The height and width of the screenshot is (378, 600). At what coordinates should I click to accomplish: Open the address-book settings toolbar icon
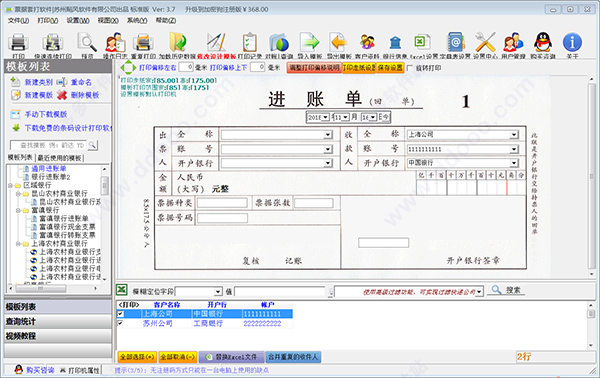[456, 42]
